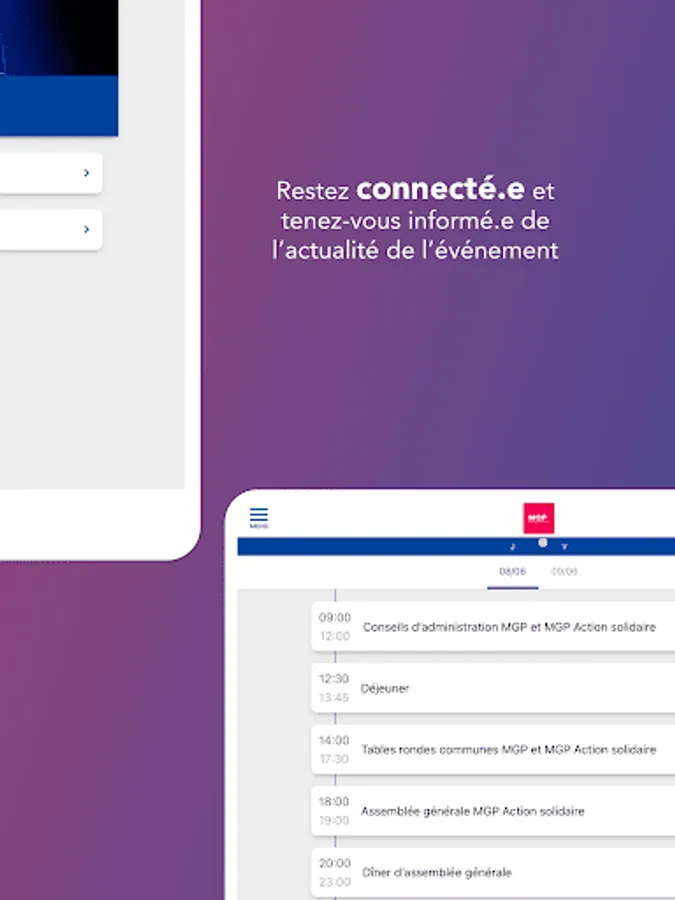This screenshot has width=675, height=900.
Task: Tap the red MGP logo
Action: [x=538, y=518]
